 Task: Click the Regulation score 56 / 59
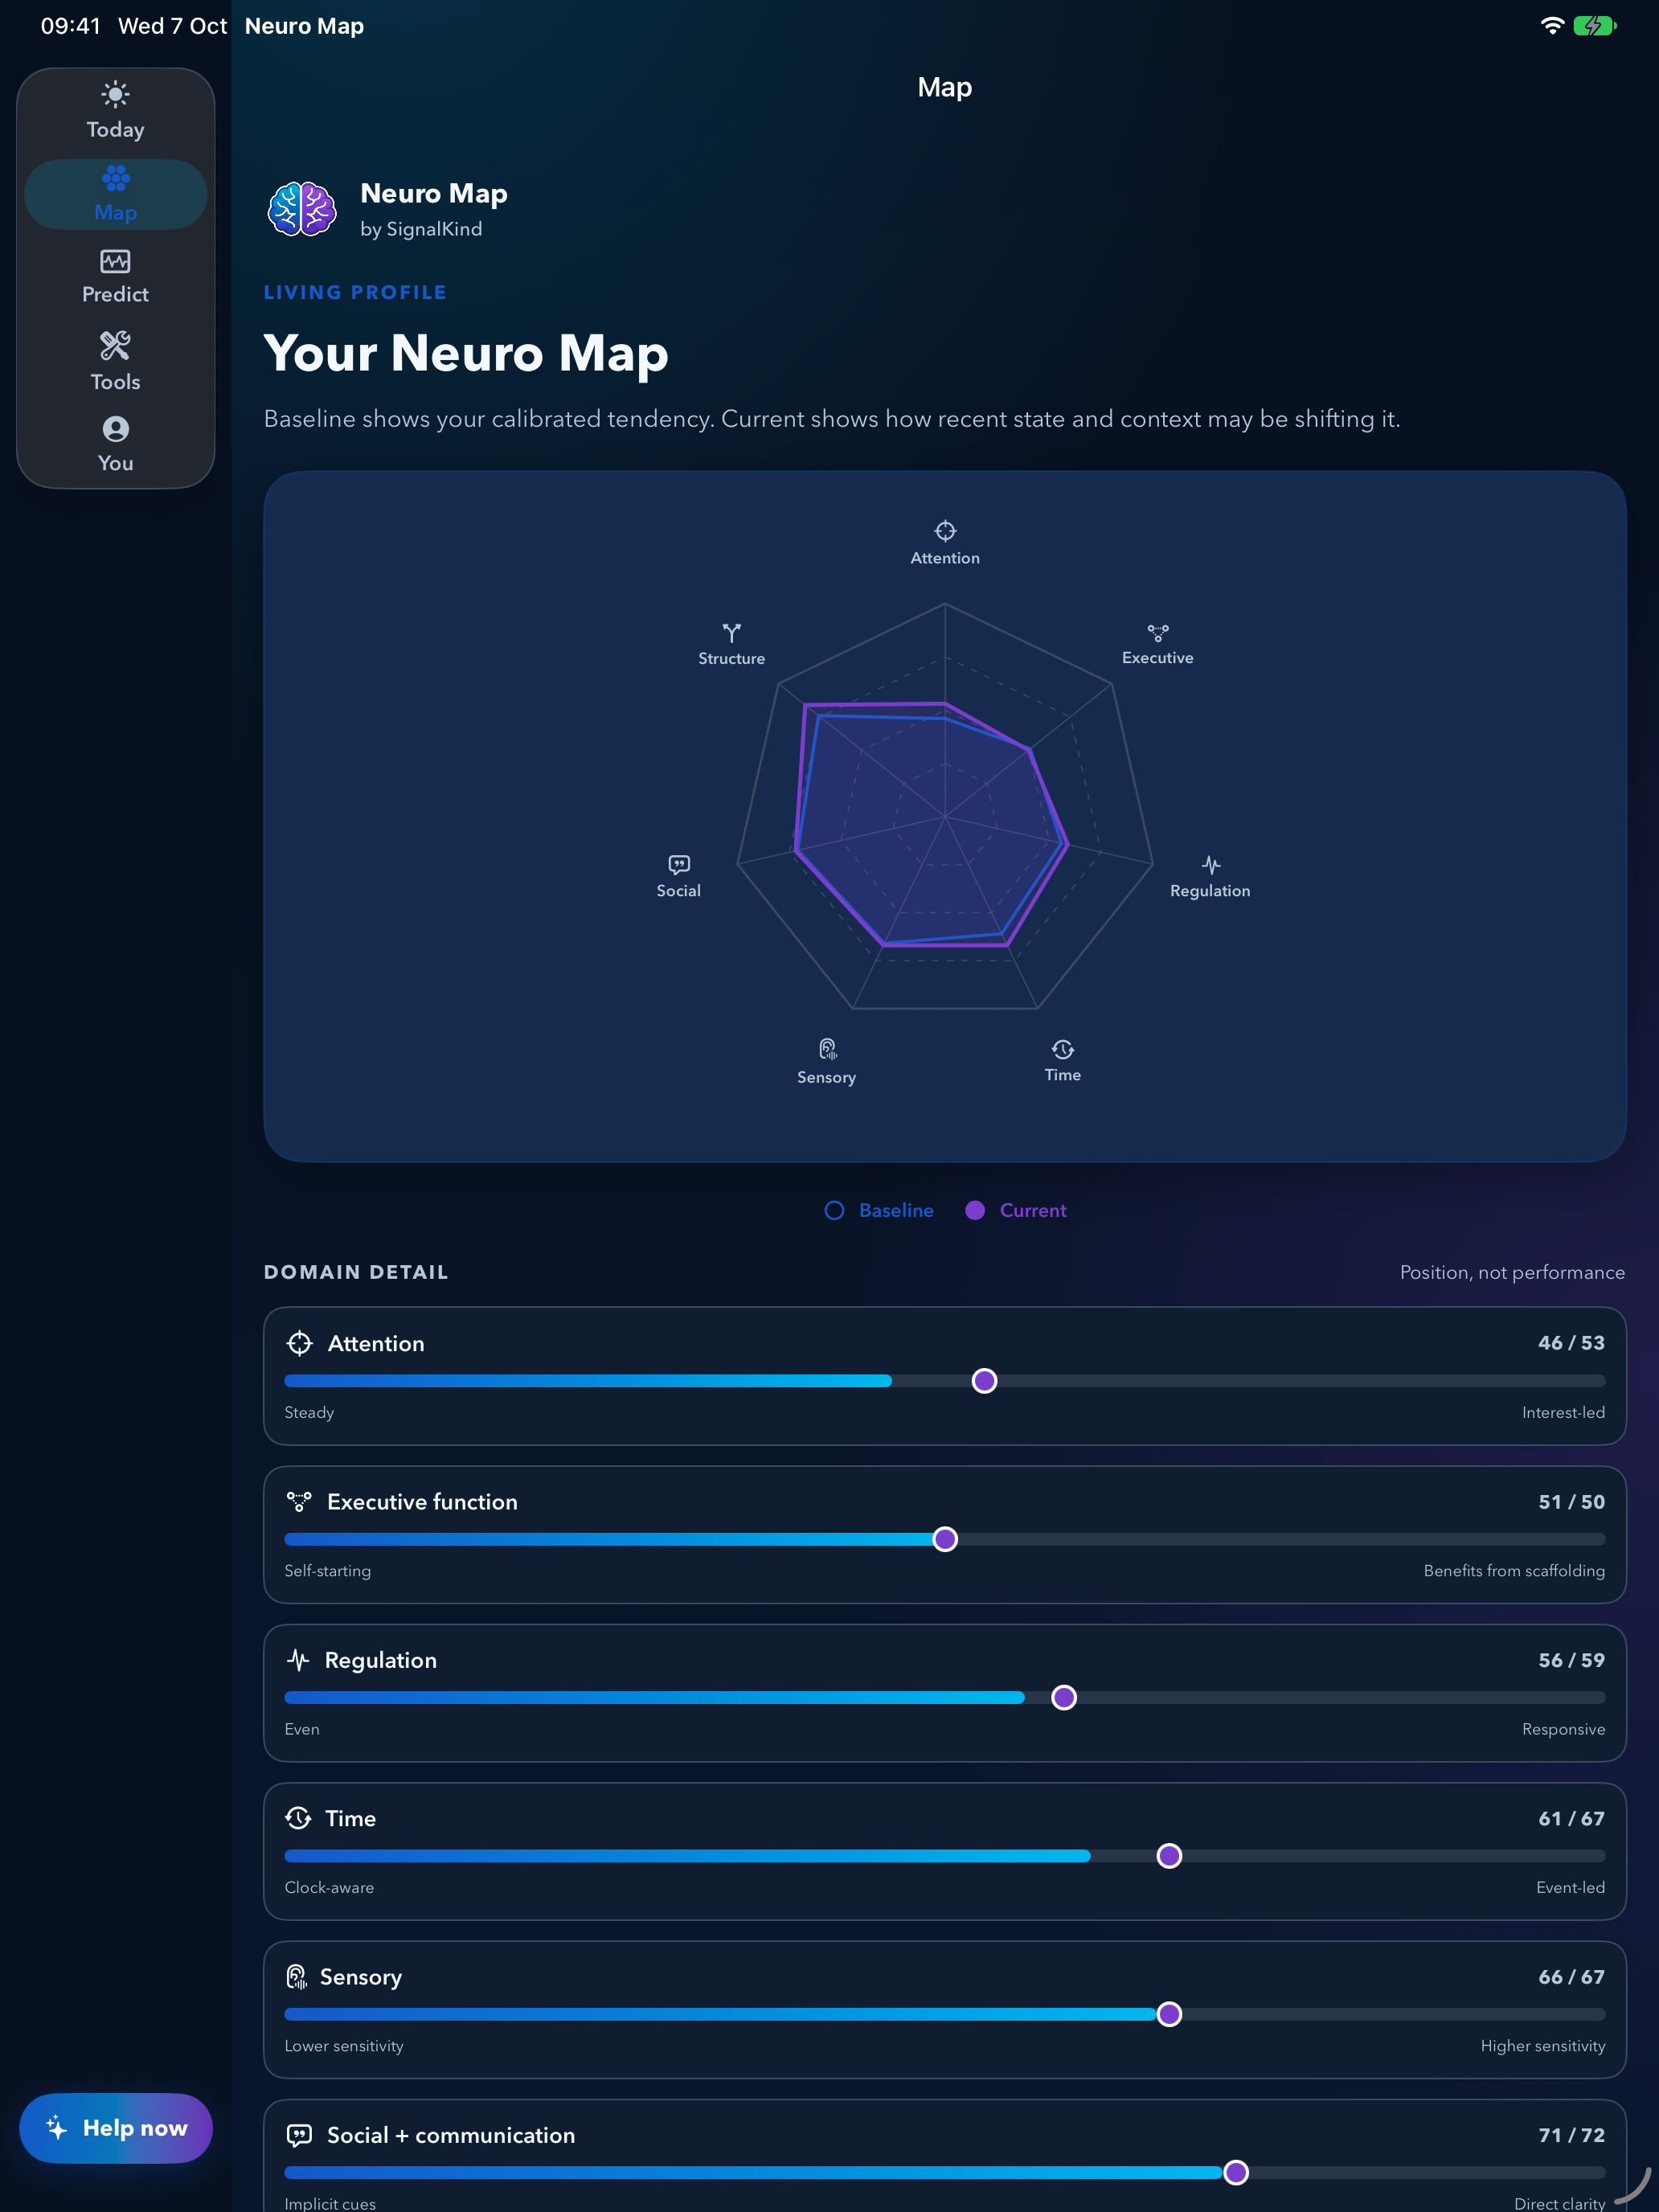point(1571,1660)
